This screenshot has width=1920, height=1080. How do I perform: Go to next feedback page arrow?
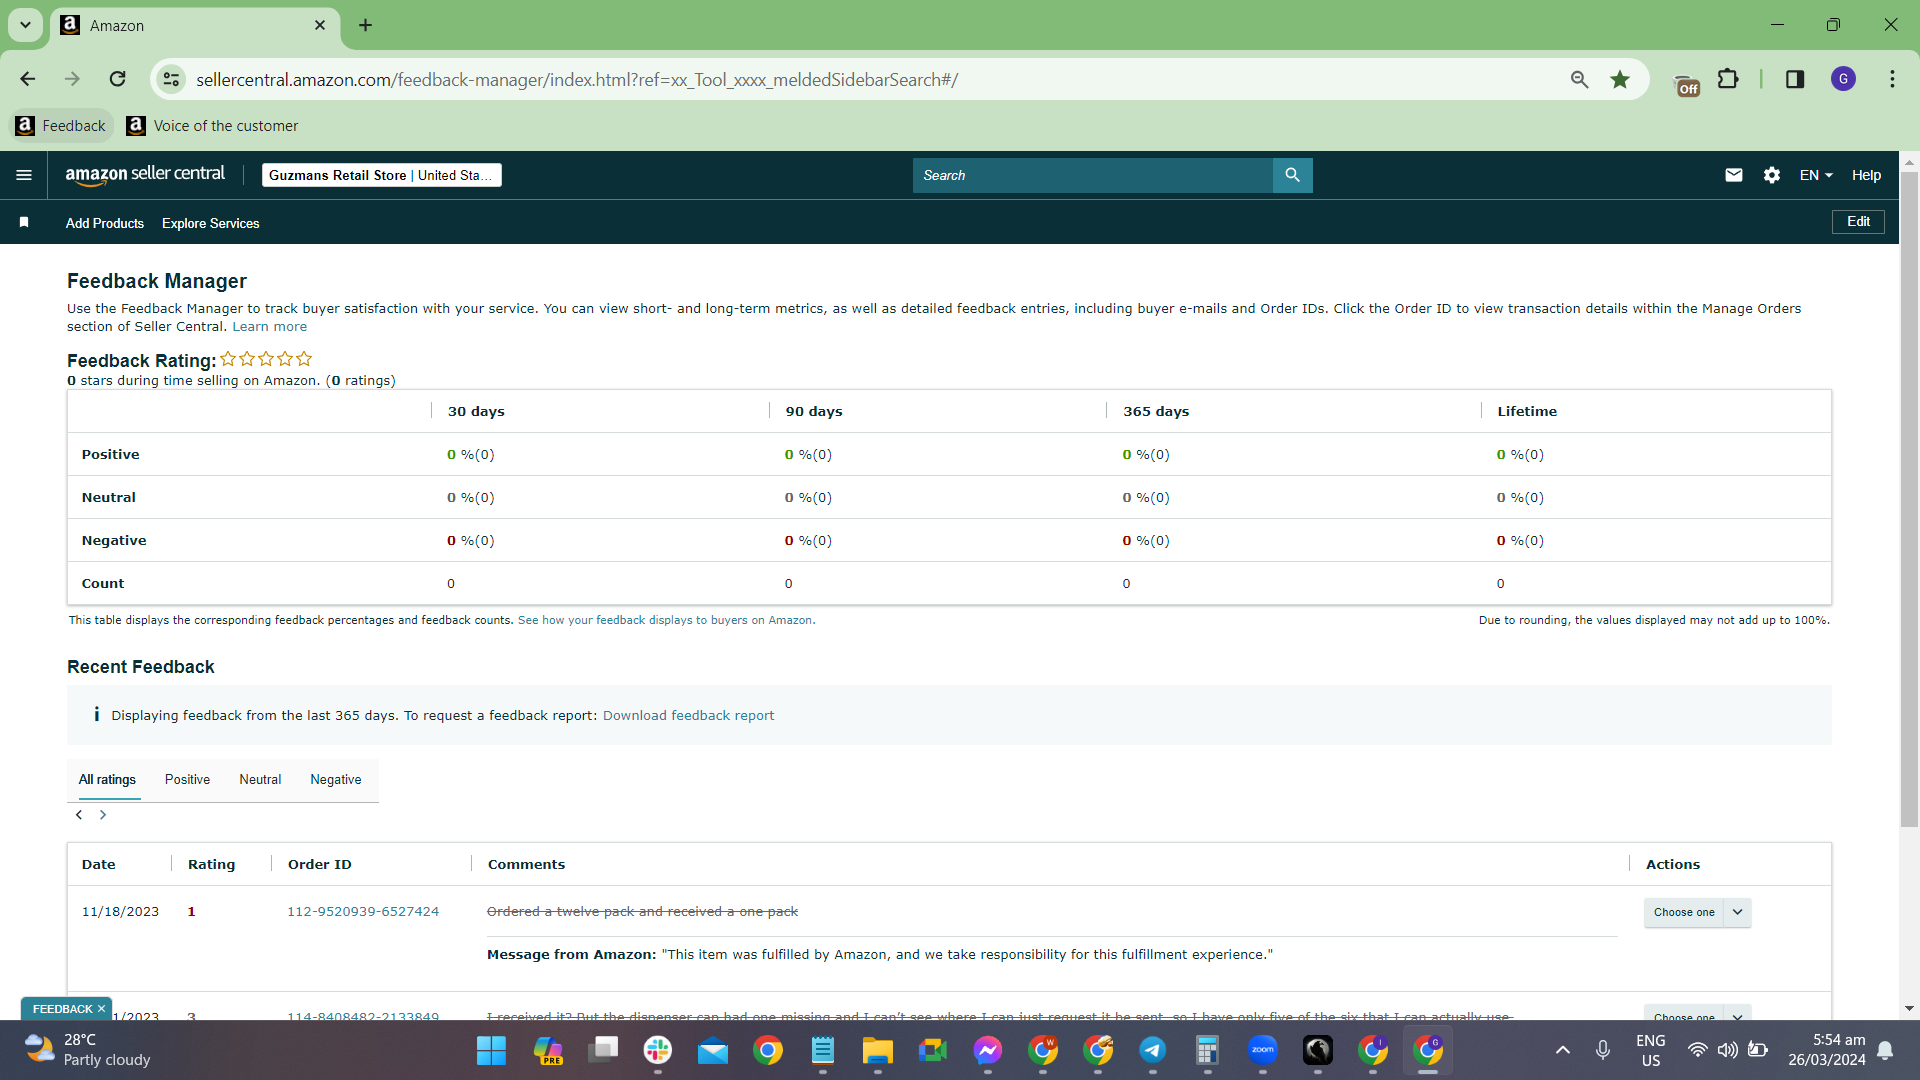(103, 815)
